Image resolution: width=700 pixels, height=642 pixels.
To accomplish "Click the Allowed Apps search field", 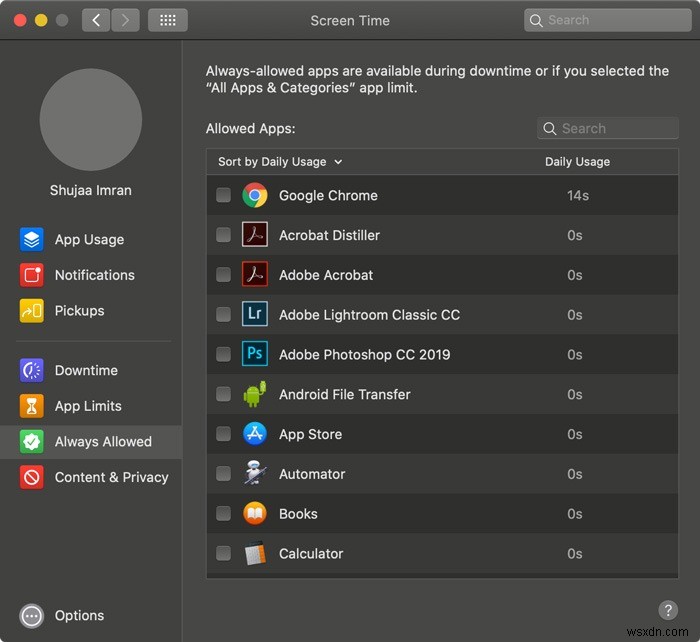I will (609, 128).
